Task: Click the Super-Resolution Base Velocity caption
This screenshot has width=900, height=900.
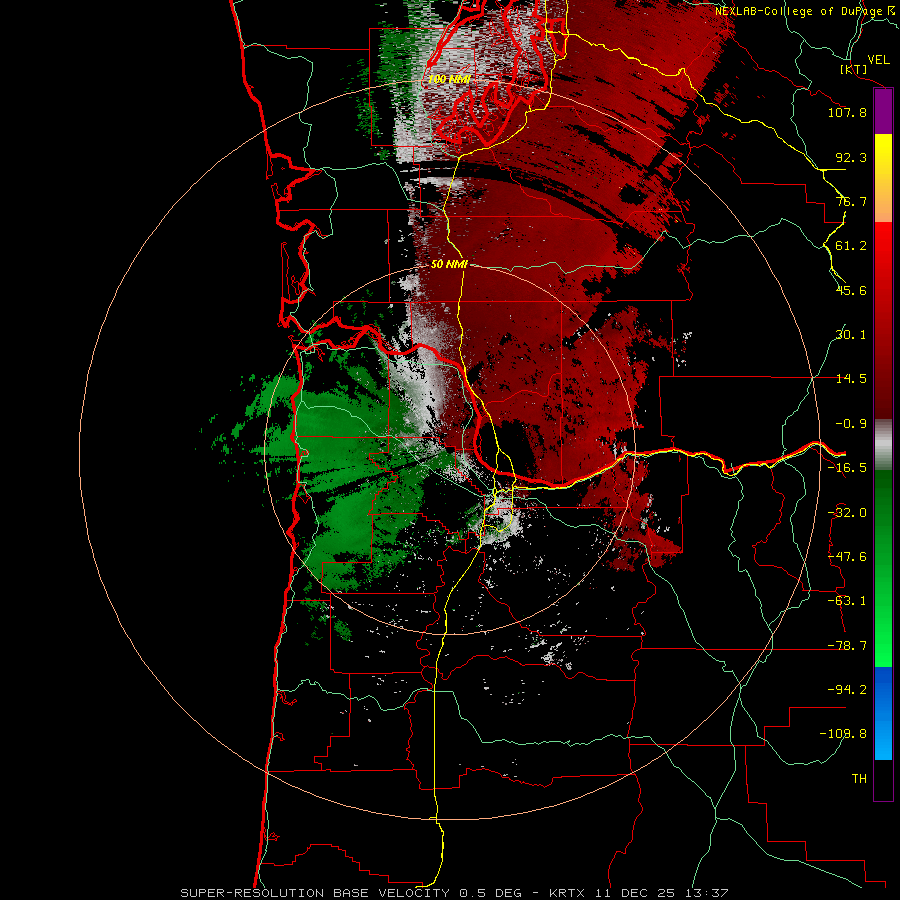Action: click(454, 893)
